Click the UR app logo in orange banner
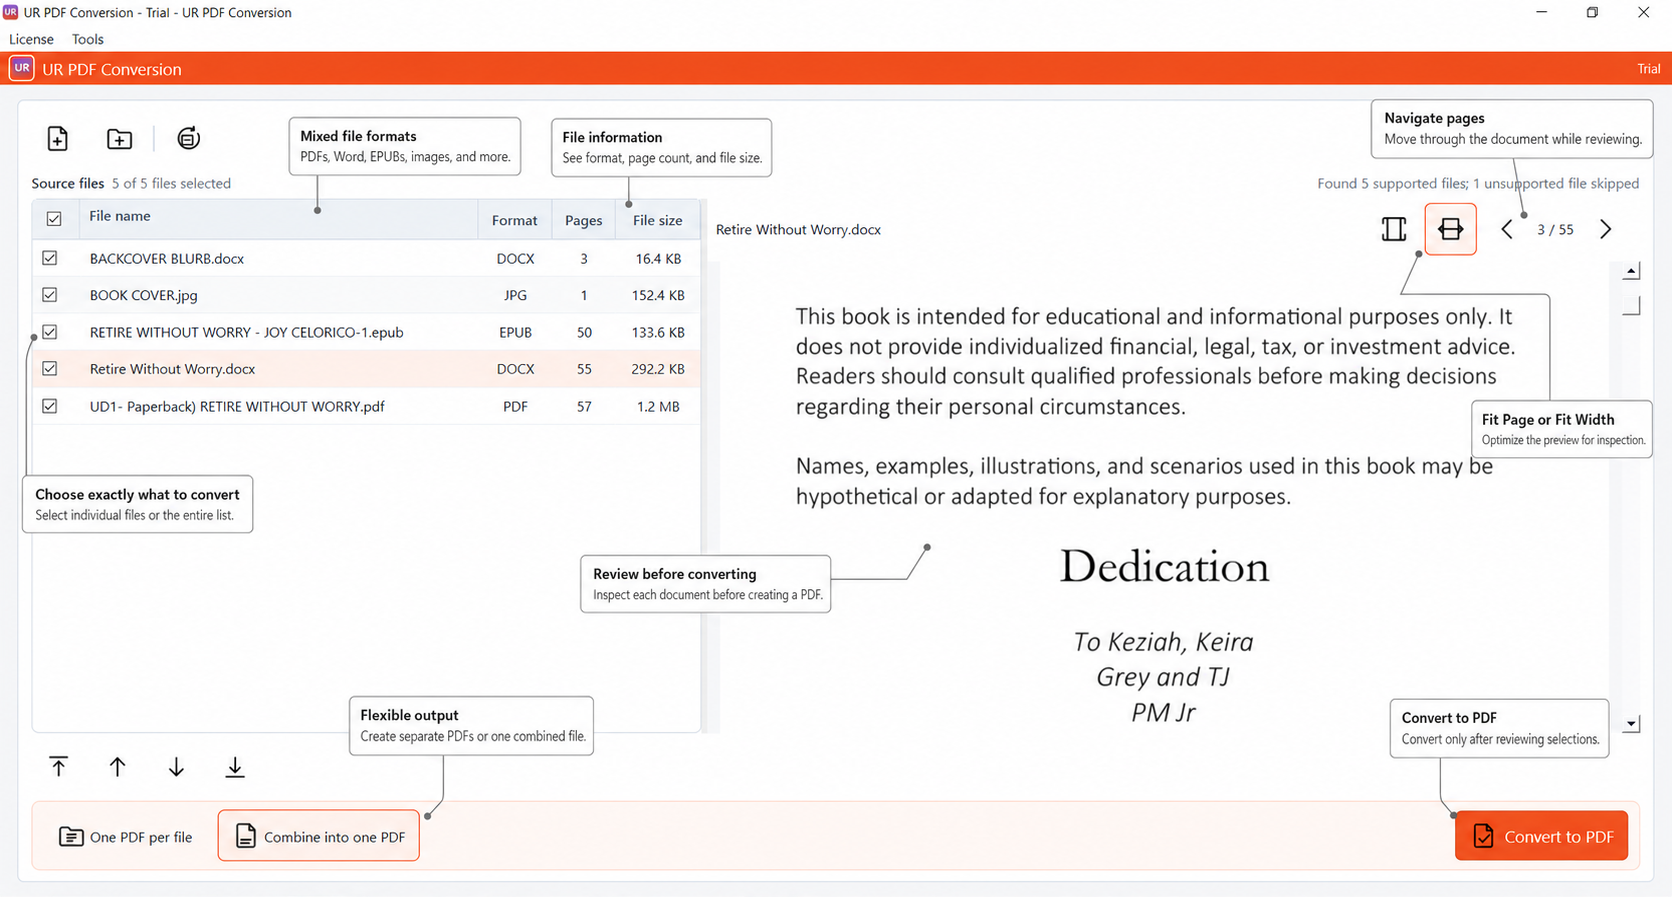The height and width of the screenshot is (897, 1672). click(x=21, y=68)
